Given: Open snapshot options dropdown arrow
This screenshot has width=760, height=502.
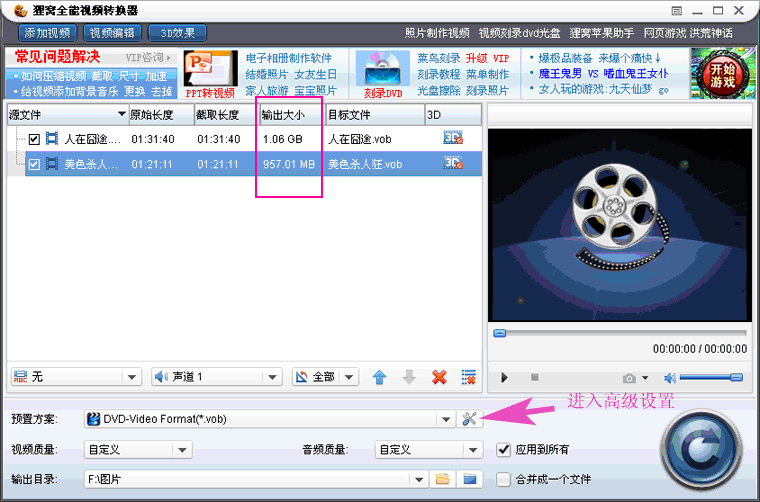Looking at the screenshot, I should point(645,378).
